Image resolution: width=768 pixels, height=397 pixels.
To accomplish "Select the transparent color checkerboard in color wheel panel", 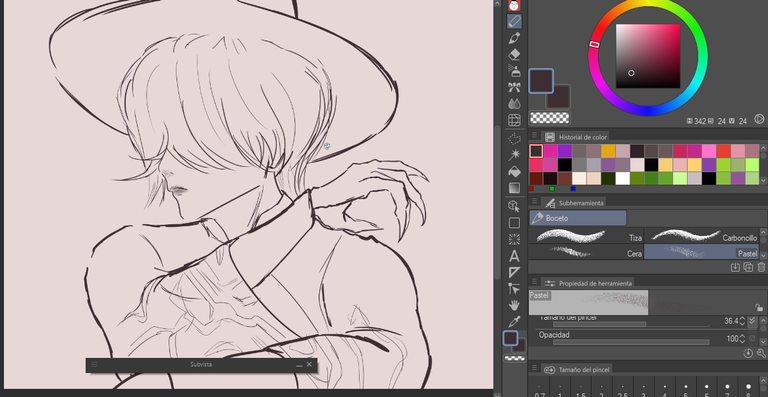I will pos(550,117).
